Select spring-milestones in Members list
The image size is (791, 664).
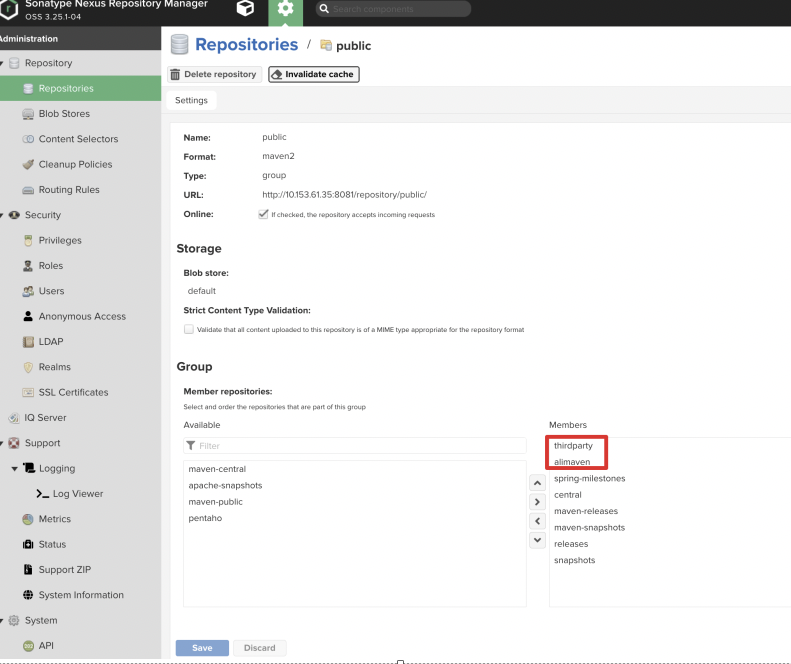coord(590,478)
